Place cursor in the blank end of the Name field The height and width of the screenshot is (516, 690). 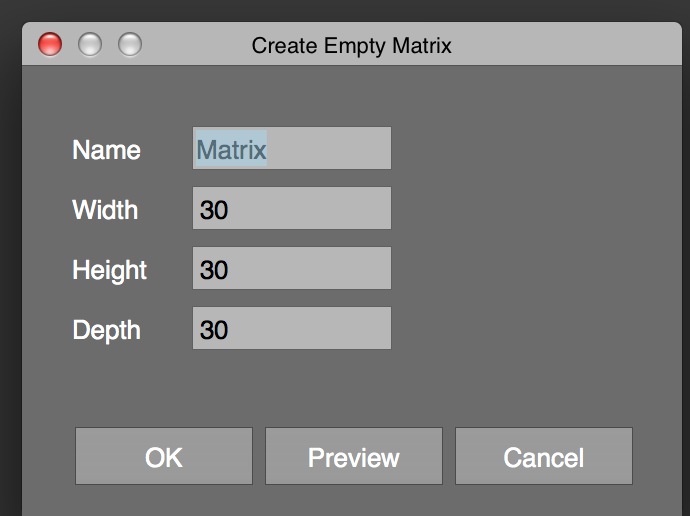point(328,148)
